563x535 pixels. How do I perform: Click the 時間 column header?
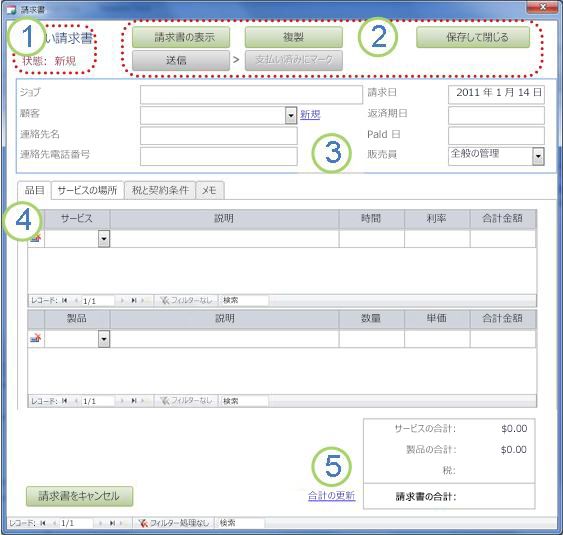[372, 219]
